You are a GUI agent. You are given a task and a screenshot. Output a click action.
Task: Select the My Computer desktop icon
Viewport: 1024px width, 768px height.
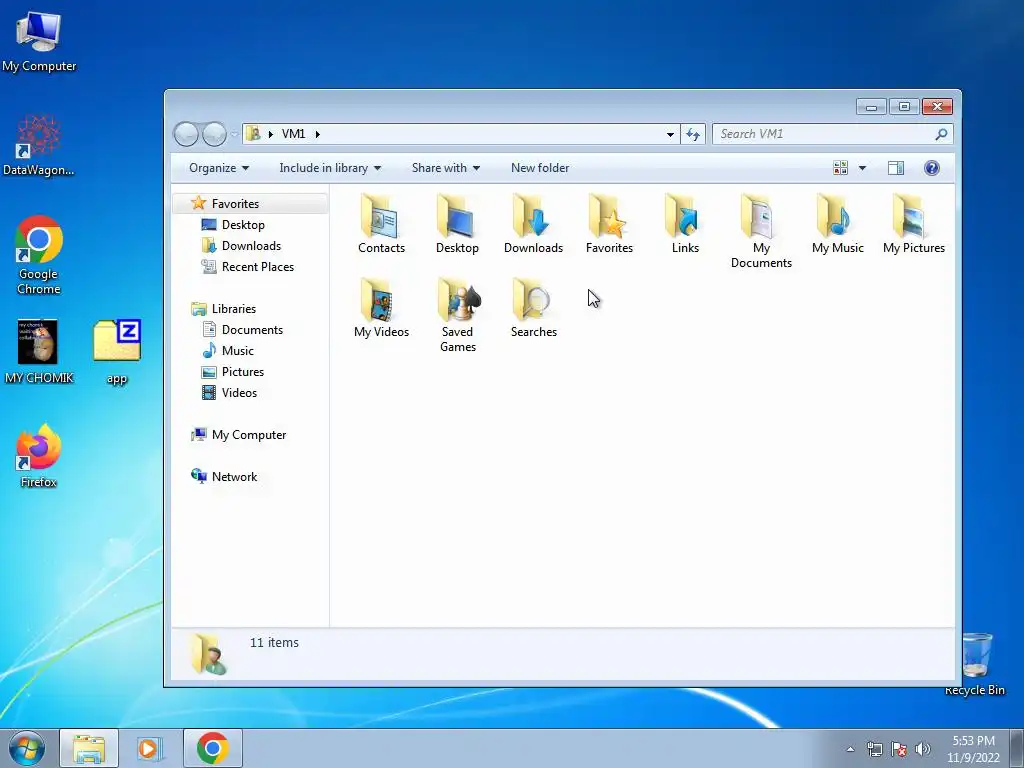click(x=39, y=42)
